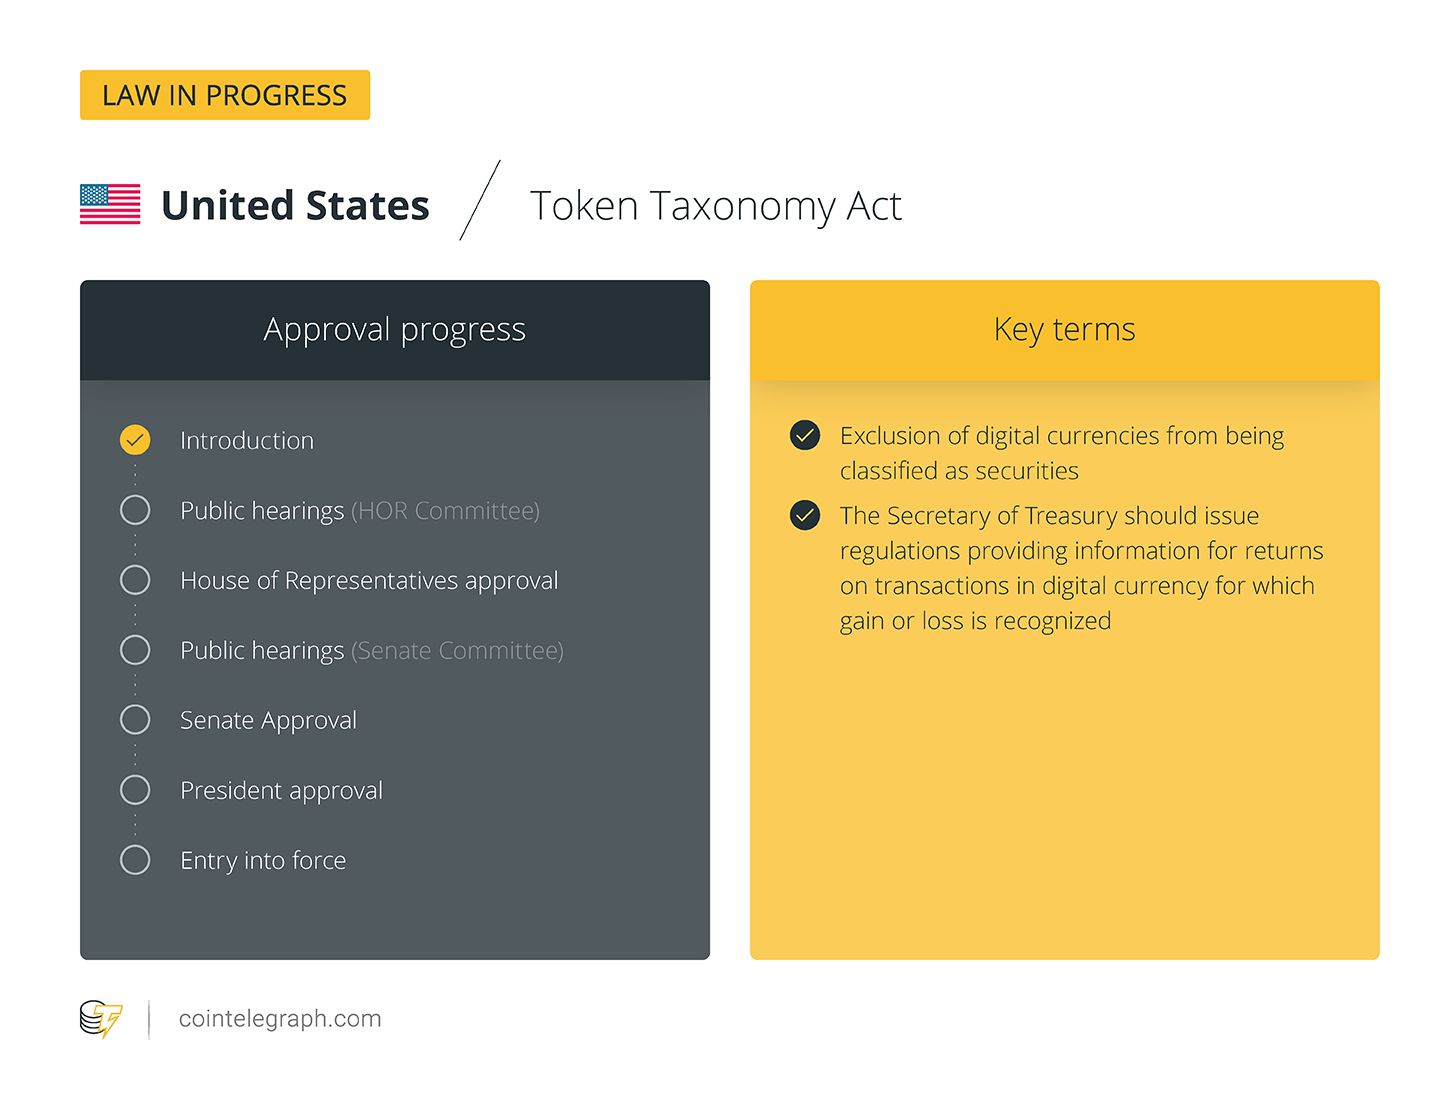Select the Entry into force circle
Viewport: 1450px width, 1100px height.
(x=135, y=860)
